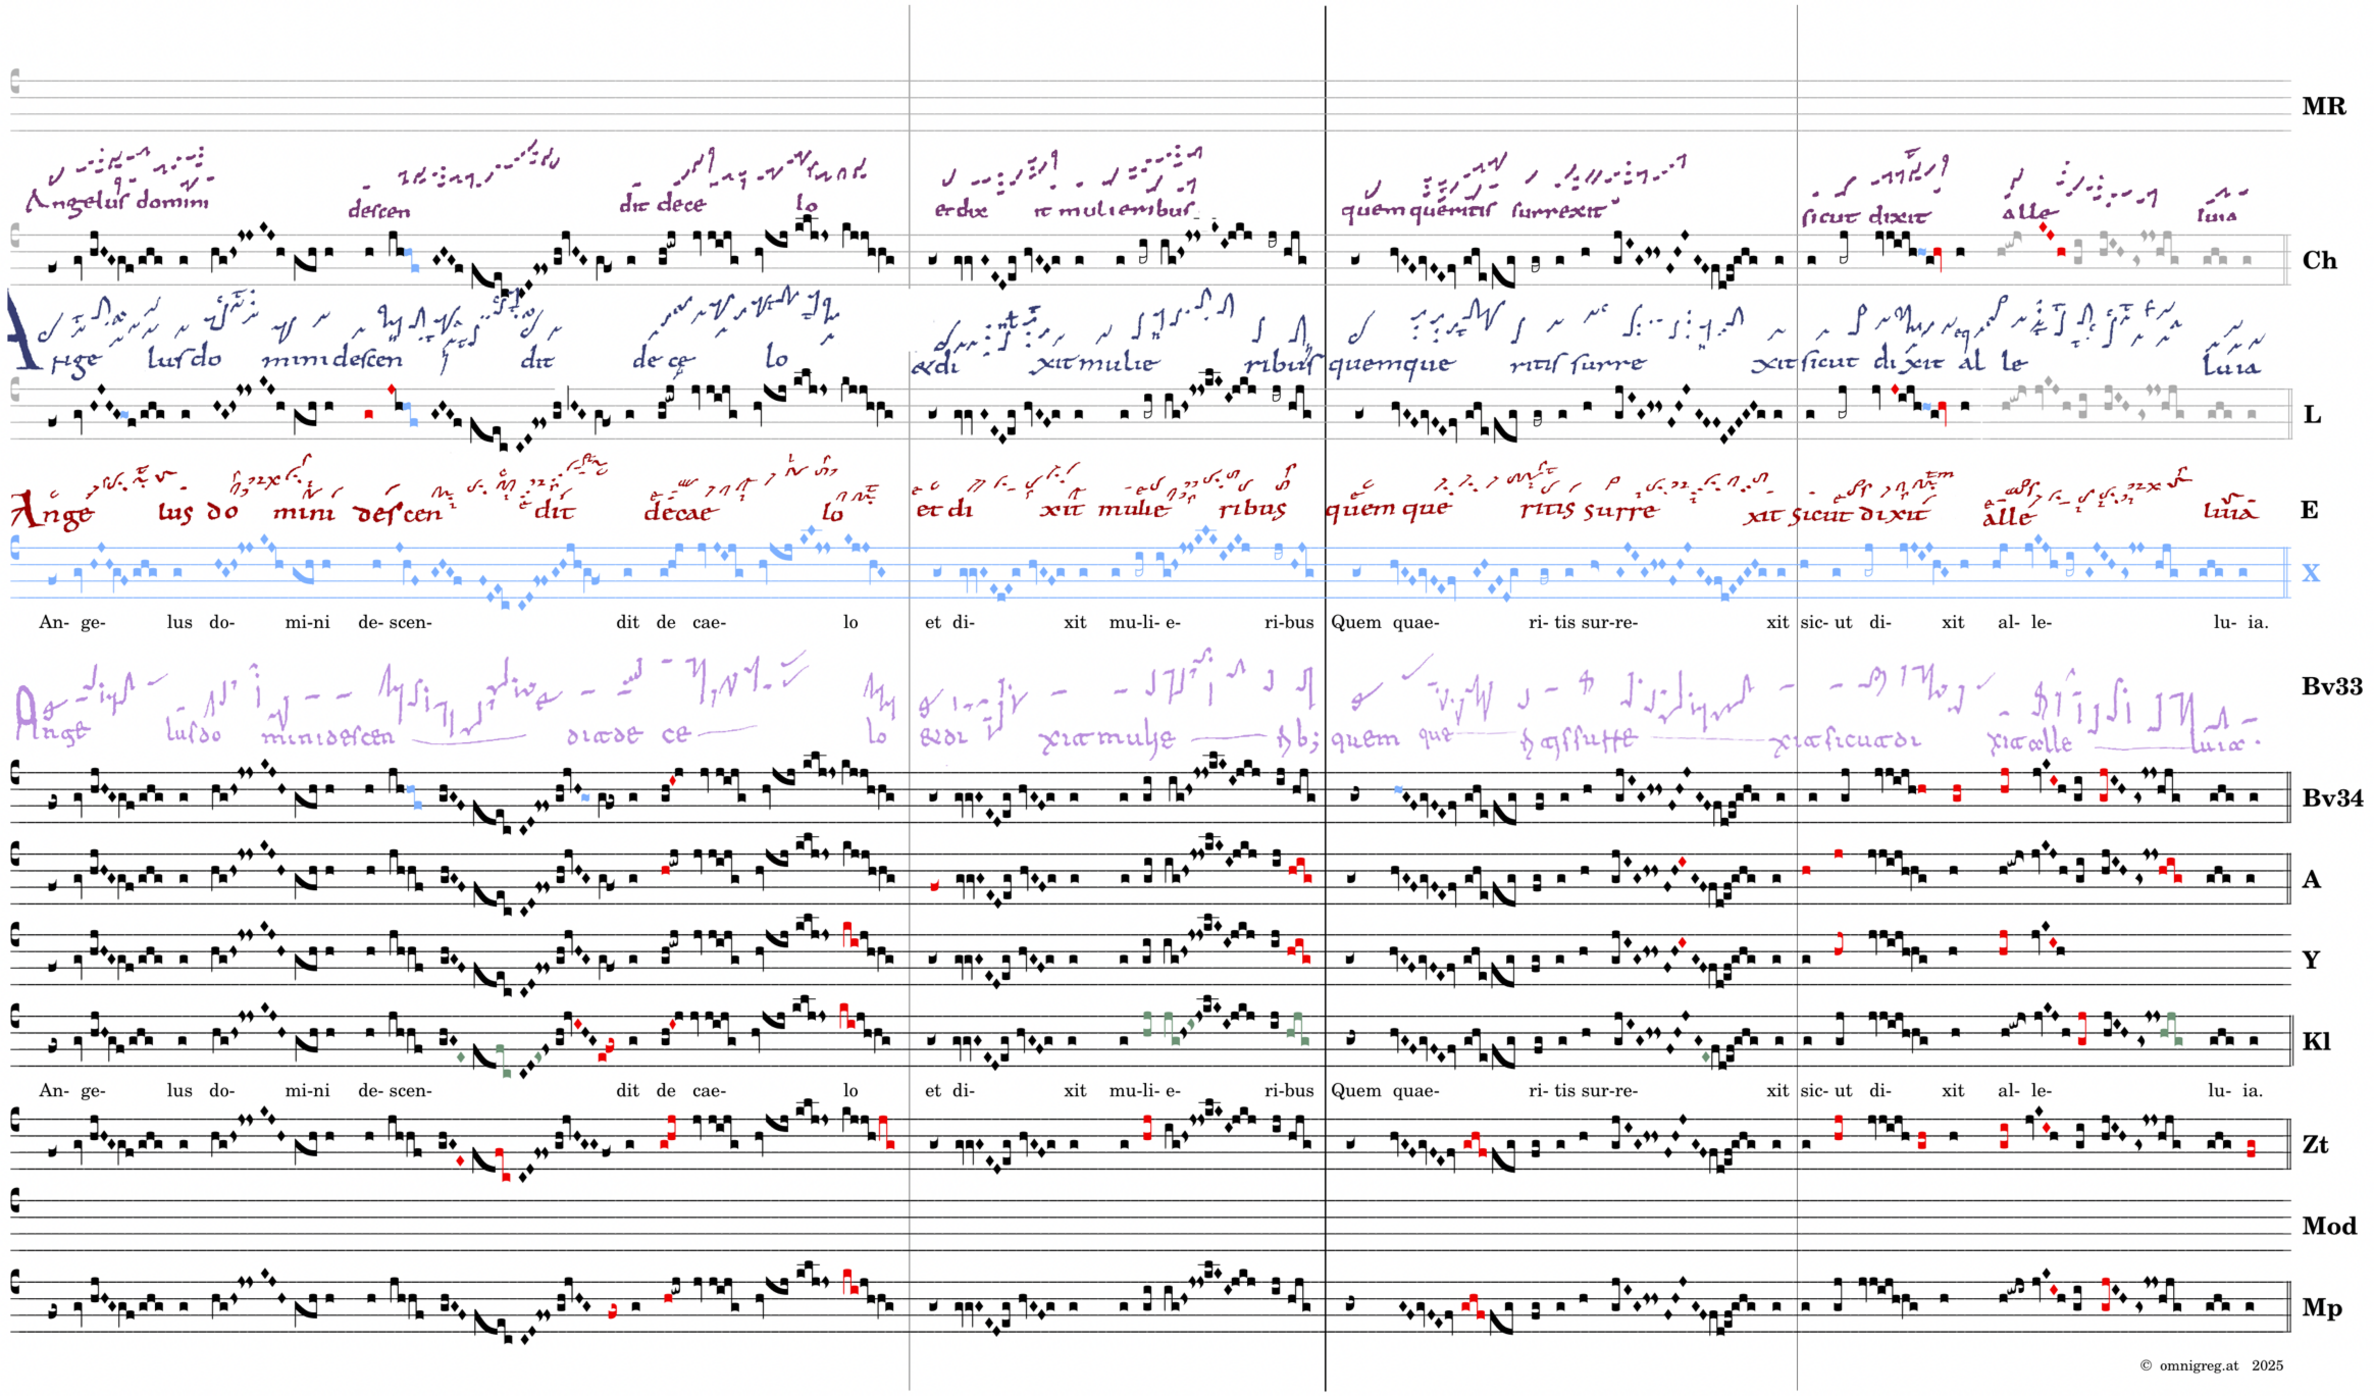Viewport: 2374px width, 1396px height.
Task: Click the Zt staff label
Action: coord(2316,1145)
